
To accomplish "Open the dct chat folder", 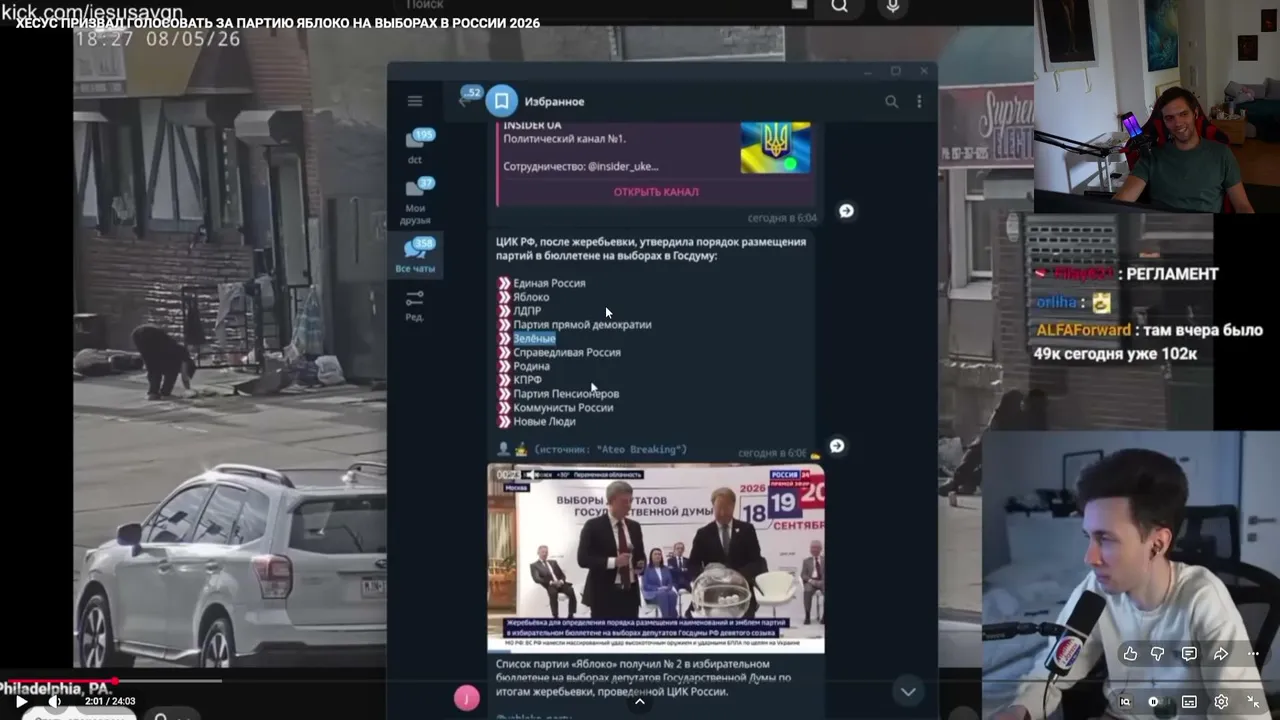I will (x=415, y=145).
